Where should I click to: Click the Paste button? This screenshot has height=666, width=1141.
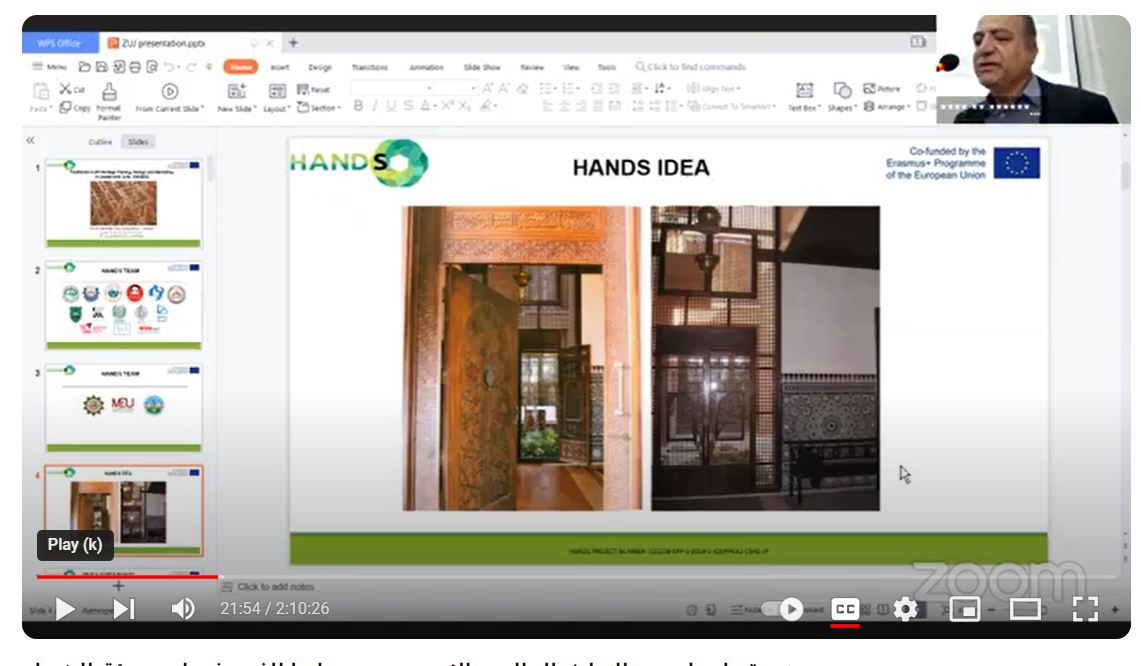coord(41,97)
